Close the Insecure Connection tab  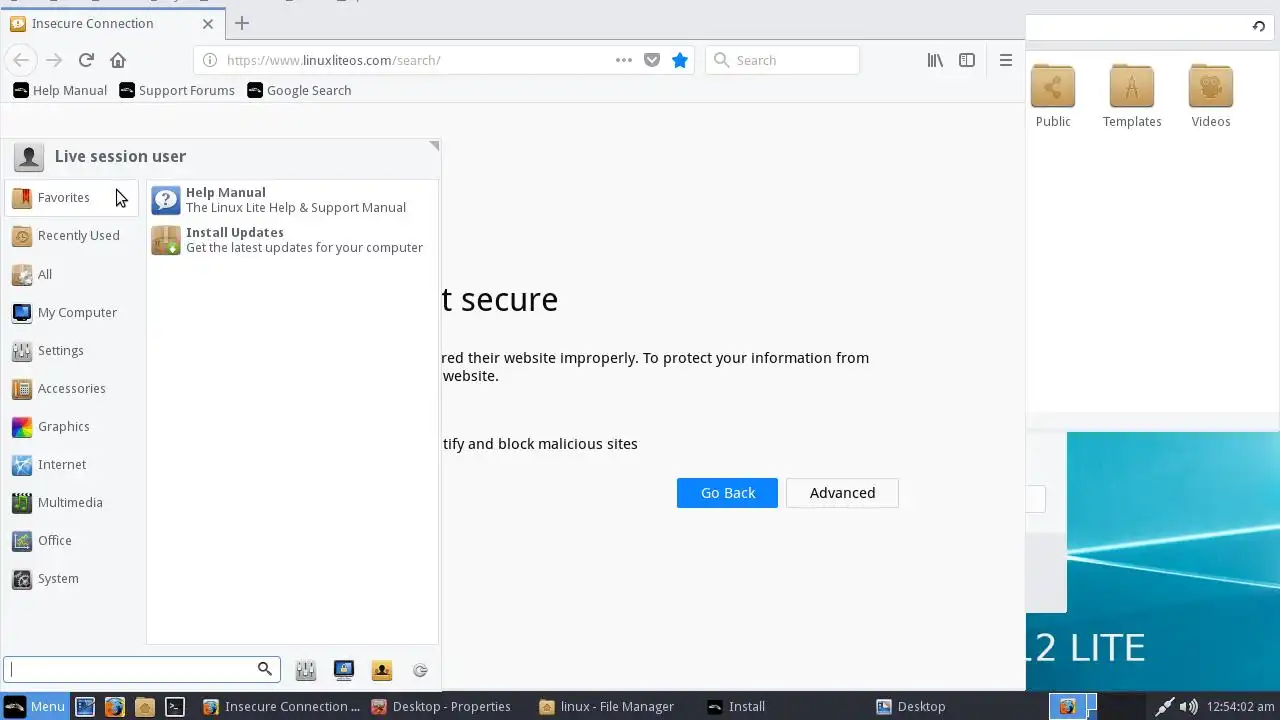point(208,23)
